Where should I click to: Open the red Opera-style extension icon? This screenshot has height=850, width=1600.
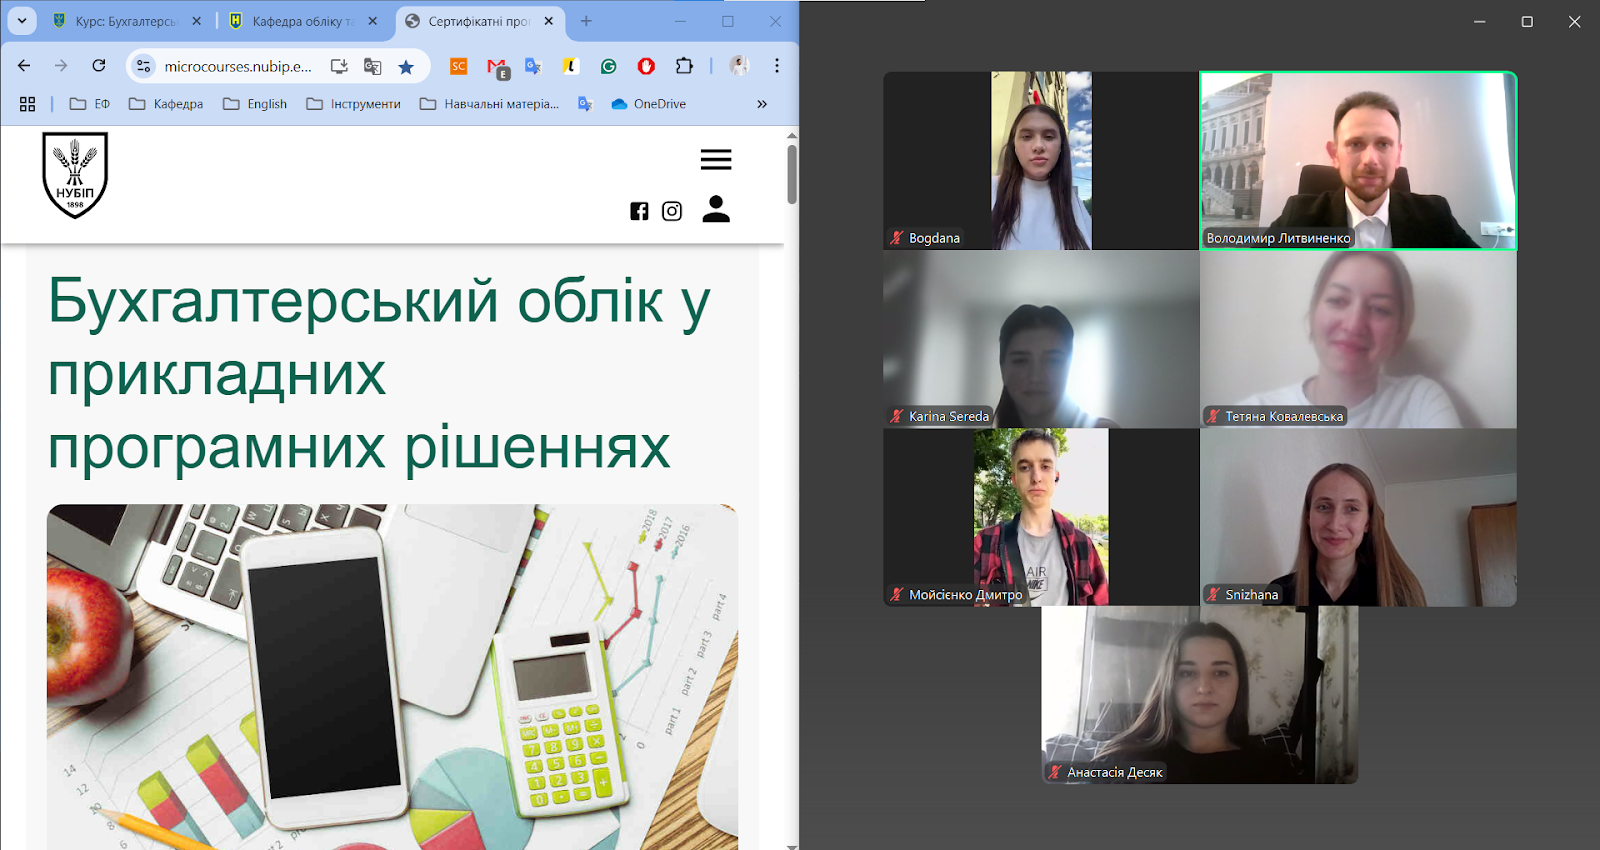tap(646, 66)
